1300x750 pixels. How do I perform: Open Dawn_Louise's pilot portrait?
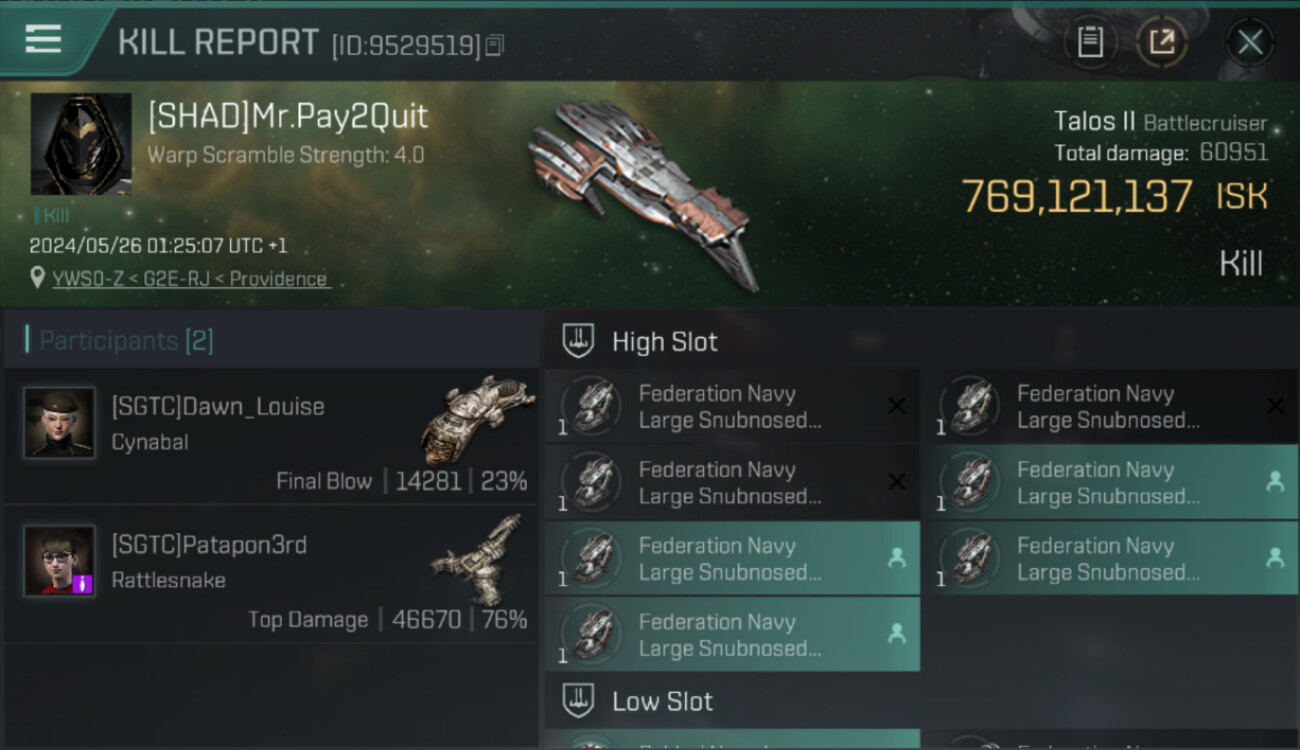60,423
